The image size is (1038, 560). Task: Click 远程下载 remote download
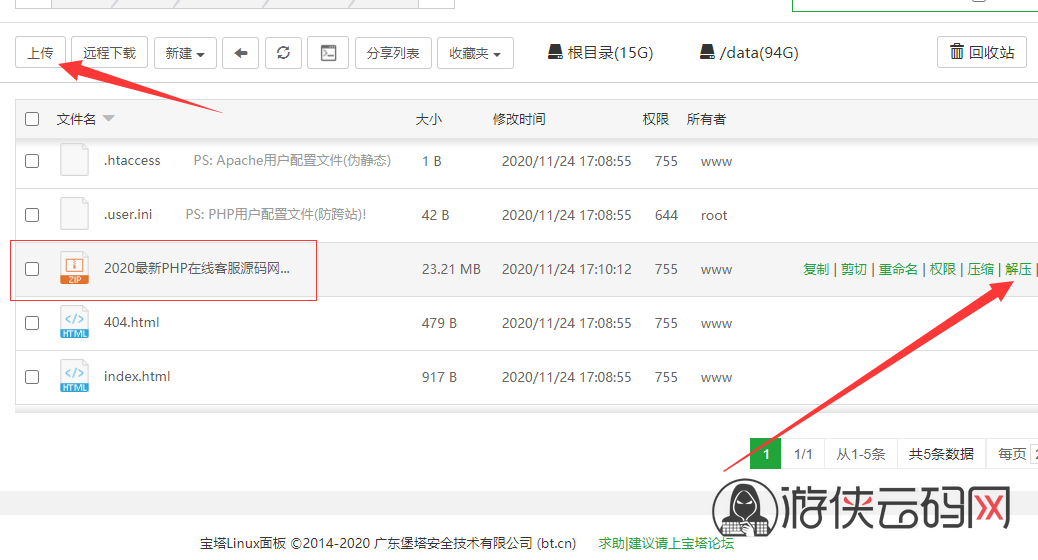coord(109,53)
